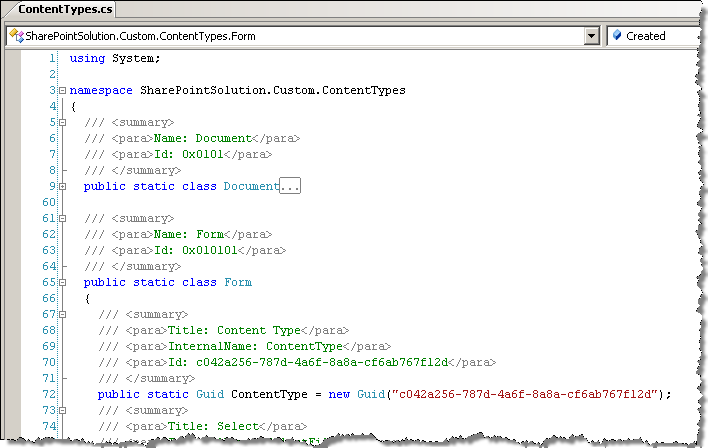Image resolution: width=708 pixels, height=448 pixels.
Task: Collapse the namespace block at line 3
Action: [63, 90]
